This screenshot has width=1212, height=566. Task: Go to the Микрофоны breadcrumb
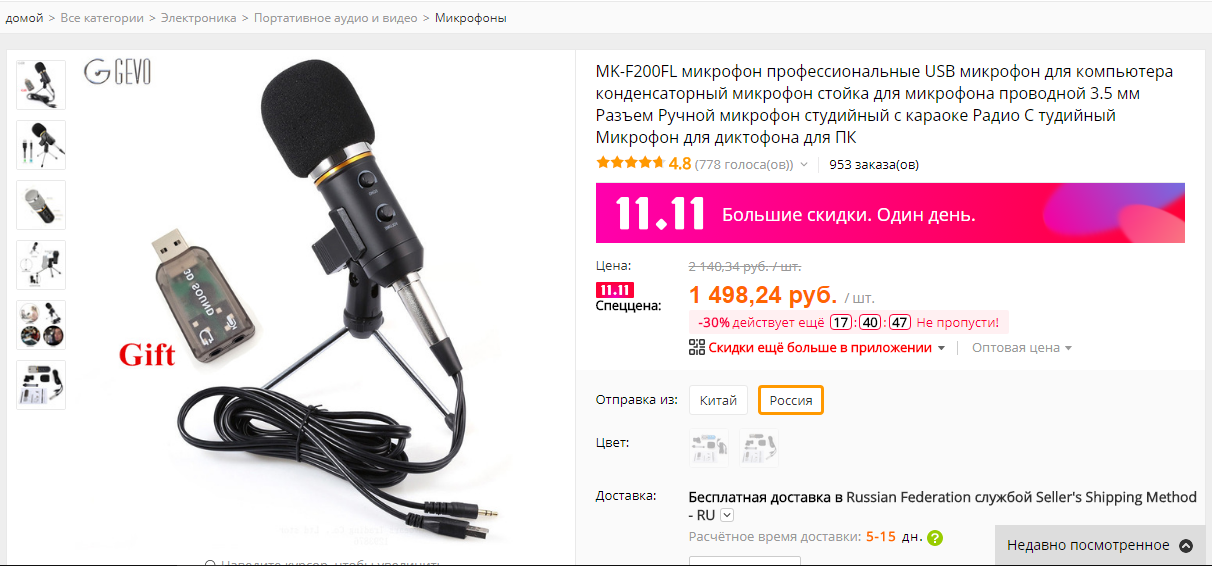tap(471, 18)
